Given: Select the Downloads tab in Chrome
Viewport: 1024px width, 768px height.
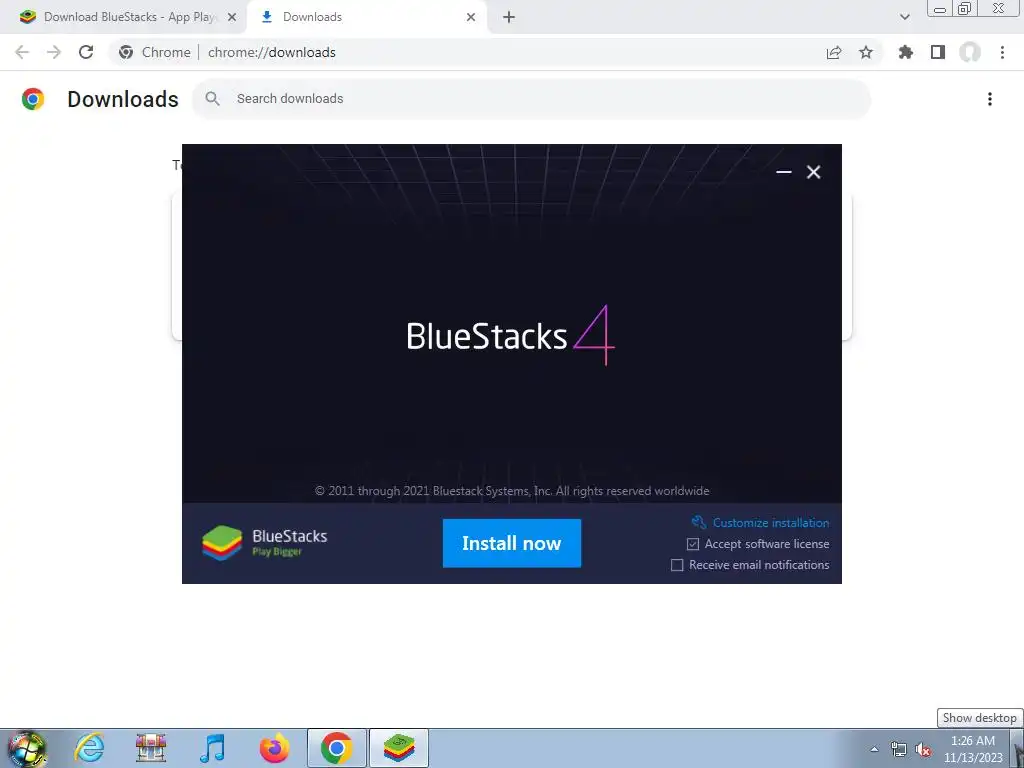Looking at the screenshot, I should point(366,17).
